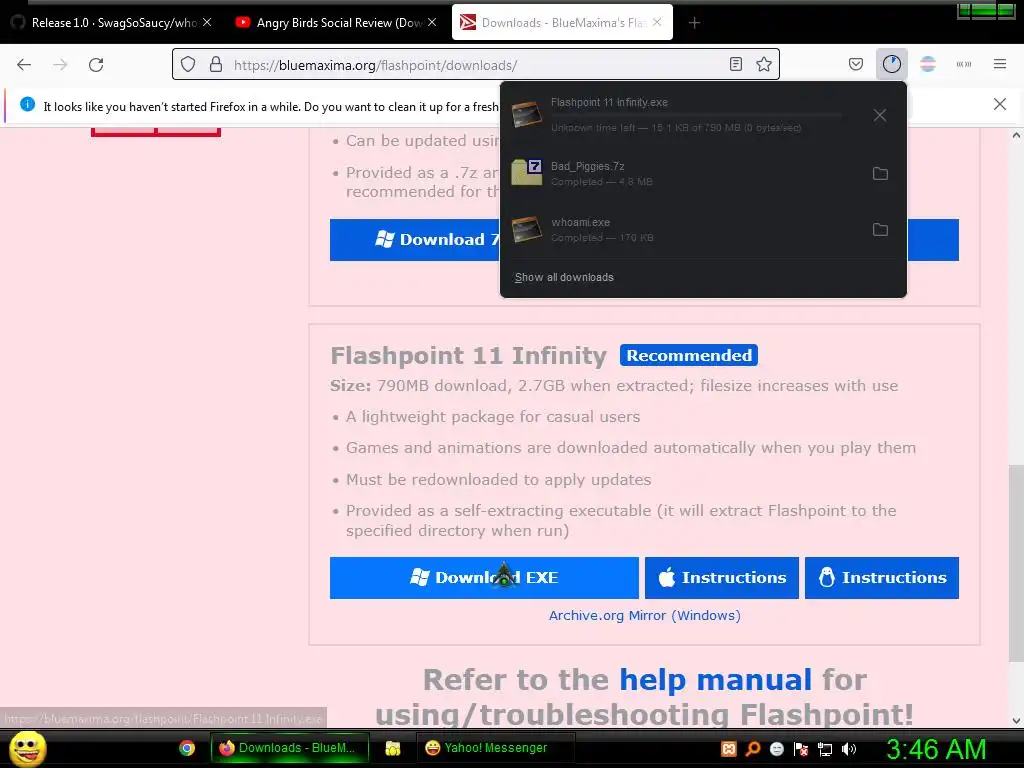Viewport: 1024px width, 768px height.
Task: Toggle the downloads panel toolbar button
Action: coord(891,64)
